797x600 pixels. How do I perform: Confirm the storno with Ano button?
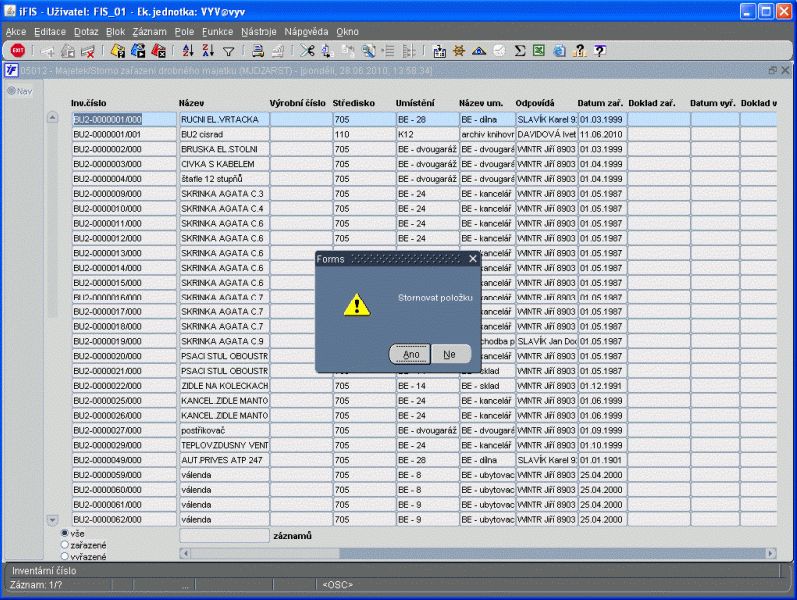click(410, 354)
